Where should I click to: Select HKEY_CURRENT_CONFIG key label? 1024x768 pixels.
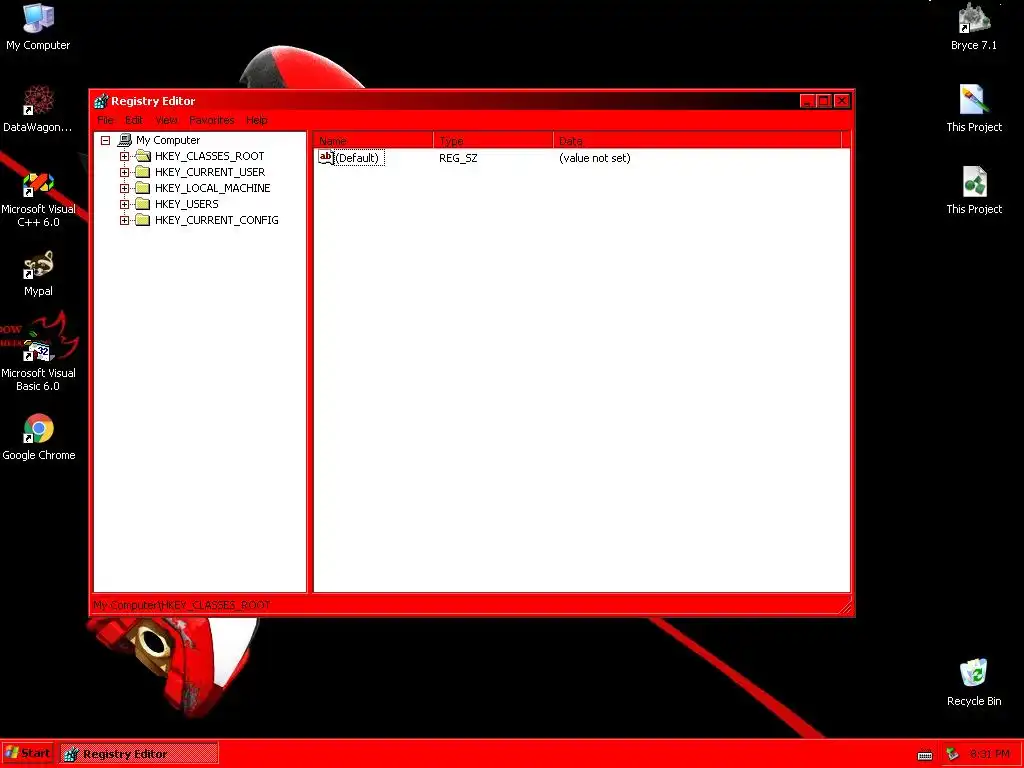click(x=217, y=220)
